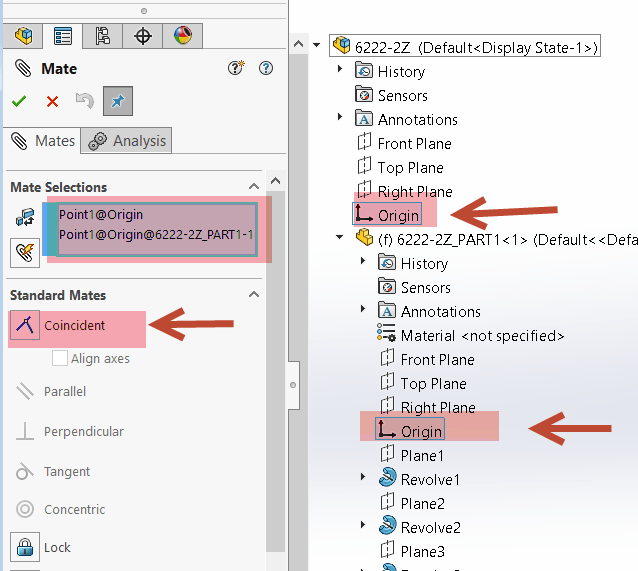Open the Mate help question mark icon
This screenshot has width=638, height=571.
(266, 68)
